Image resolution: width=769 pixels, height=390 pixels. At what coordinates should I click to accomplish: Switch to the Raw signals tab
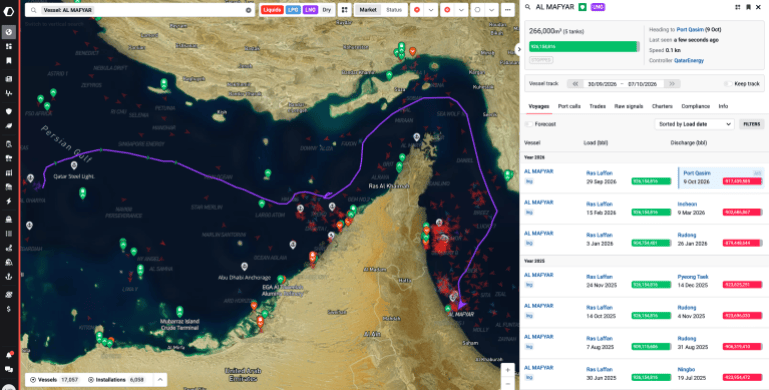click(x=629, y=106)
